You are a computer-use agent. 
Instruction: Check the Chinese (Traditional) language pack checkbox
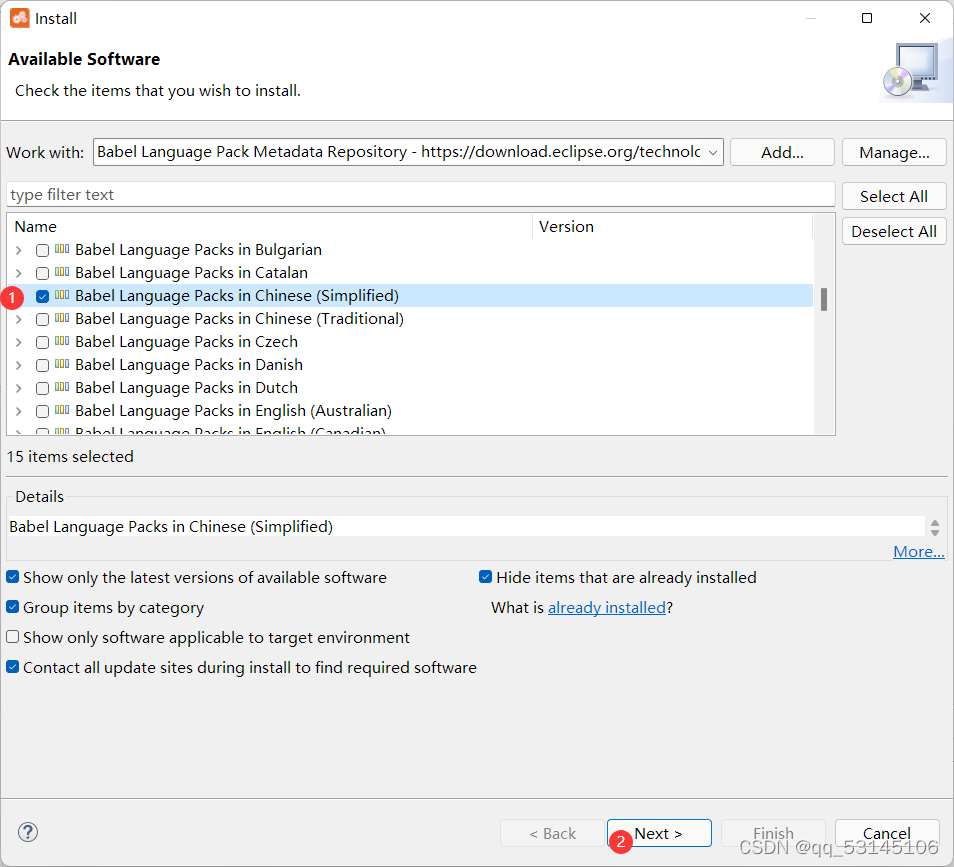[x=43, y=319]
